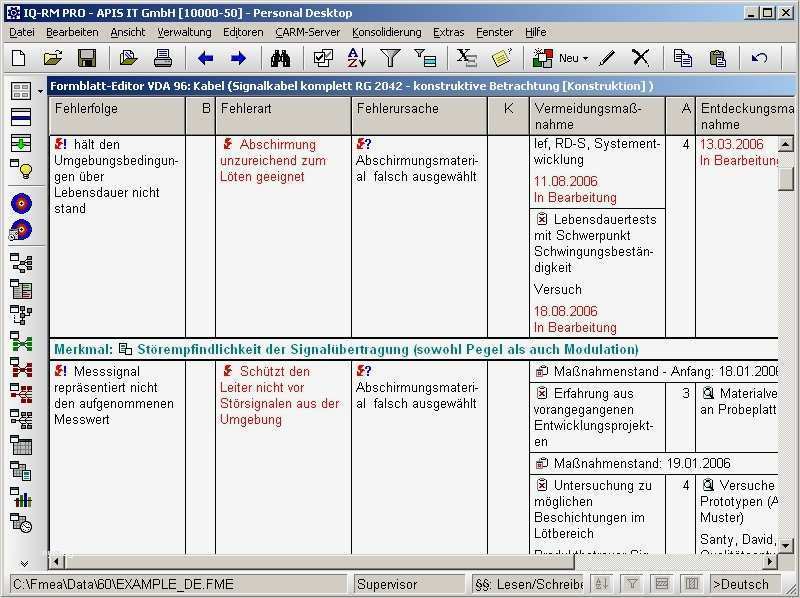Click the lightbulb icon in left sidebar
The width and height of the screenshot is (800, 598).
21,168
